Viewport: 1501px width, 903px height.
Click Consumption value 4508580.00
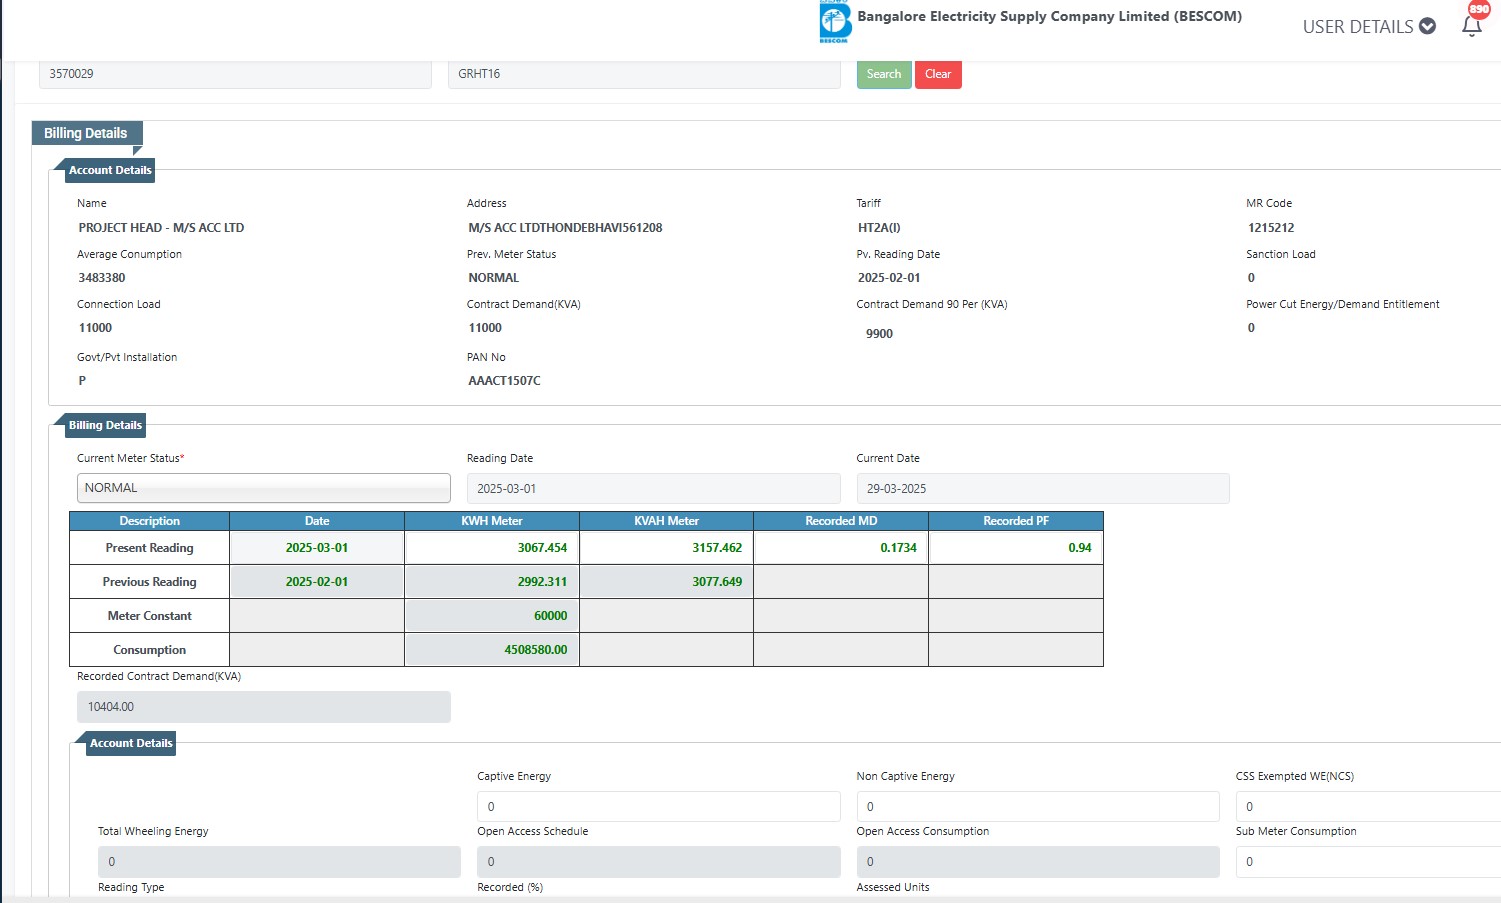pyautogui.click(x=492, y=650)
